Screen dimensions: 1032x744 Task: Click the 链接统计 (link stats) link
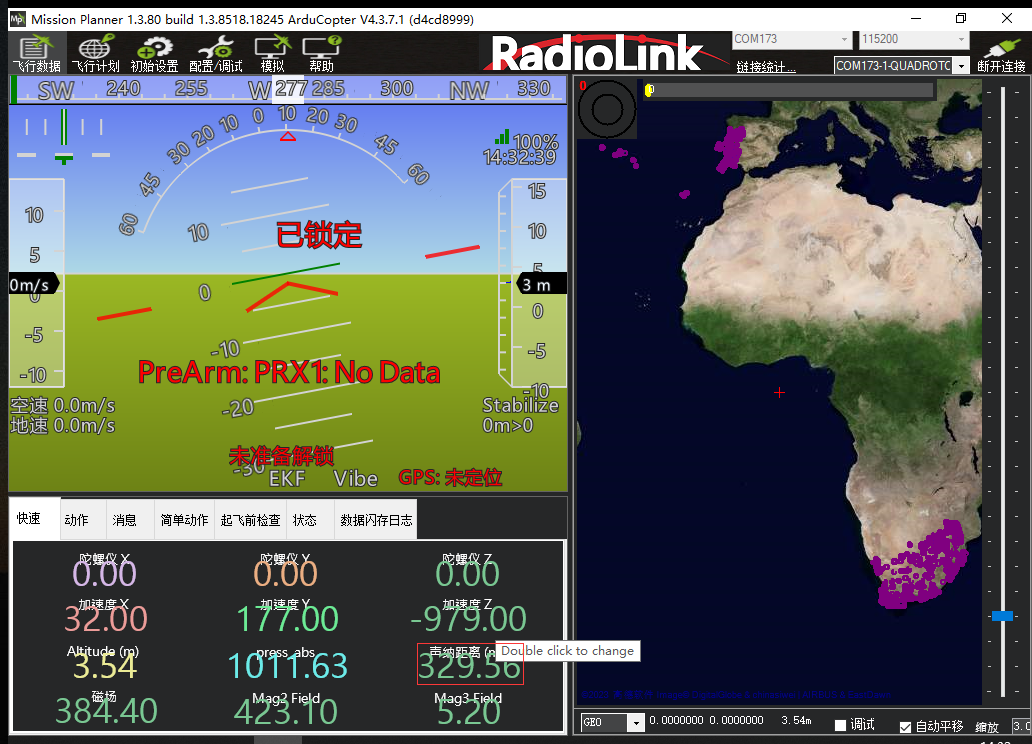(x=766, y=67)
